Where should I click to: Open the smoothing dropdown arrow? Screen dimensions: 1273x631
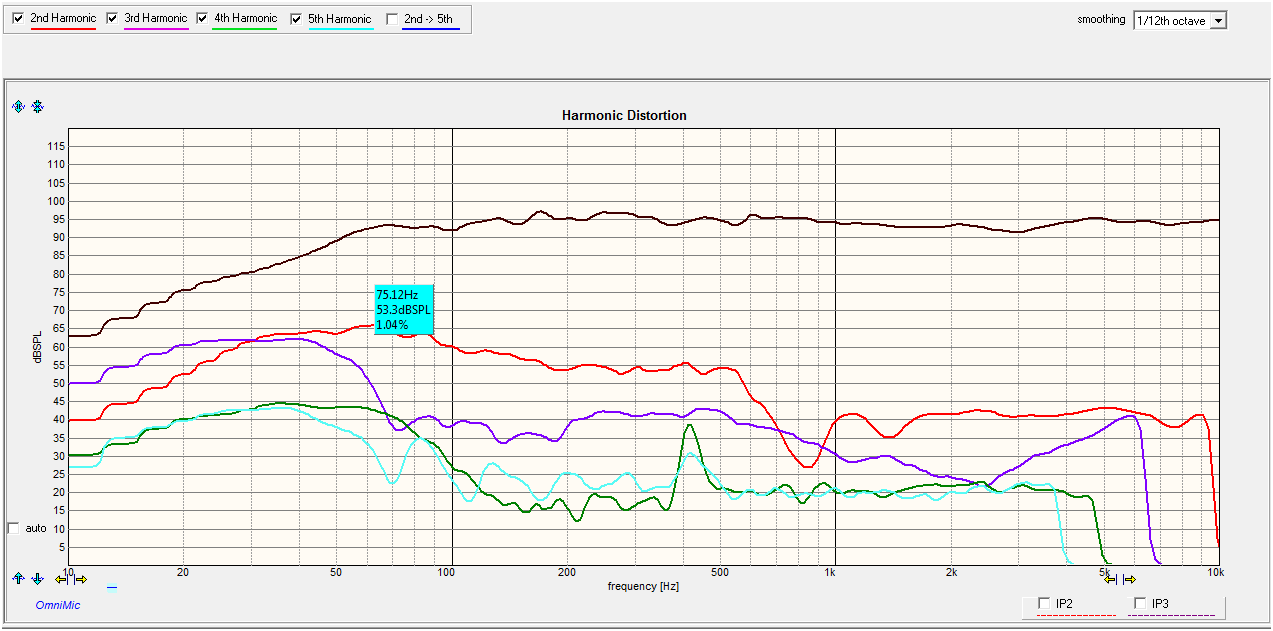point(1218,21)
